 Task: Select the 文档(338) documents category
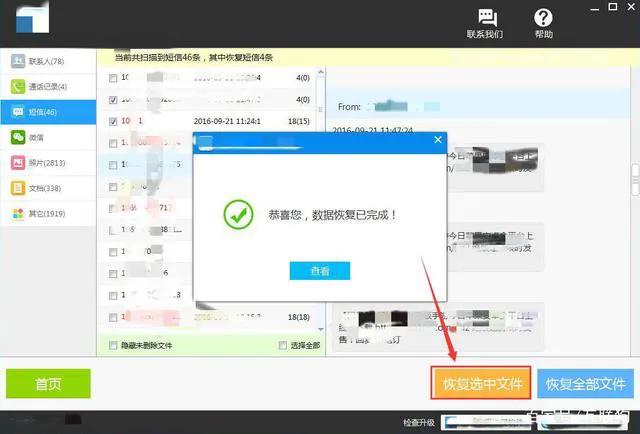(48, 188)
